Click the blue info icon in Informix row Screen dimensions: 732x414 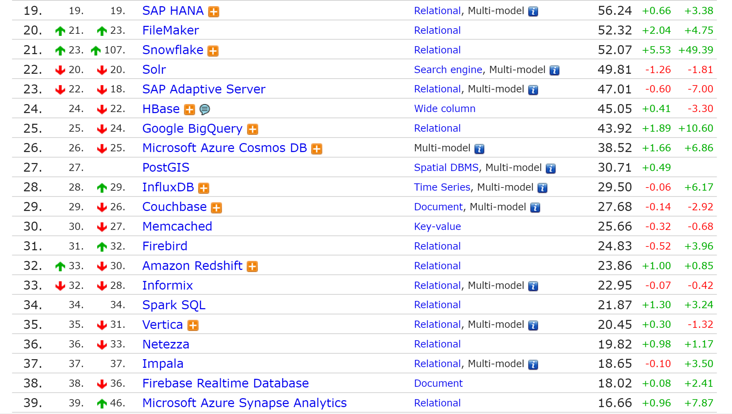pos(533,286)
